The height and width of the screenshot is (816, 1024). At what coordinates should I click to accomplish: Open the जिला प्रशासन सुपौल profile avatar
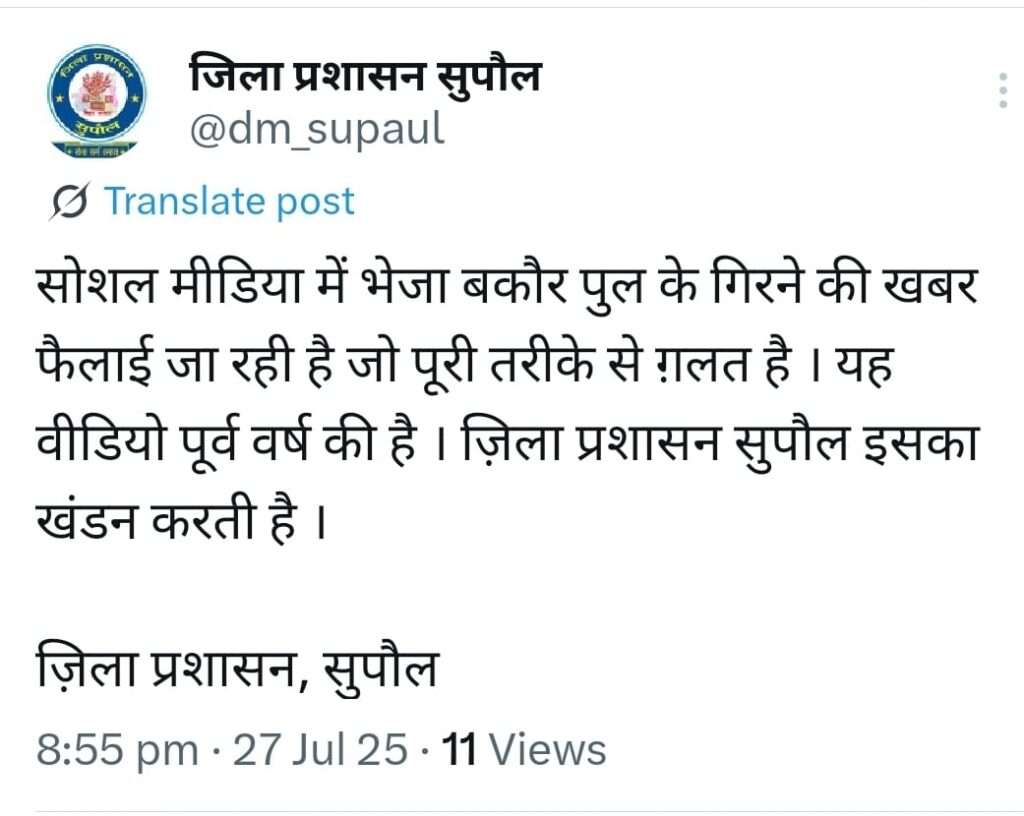(96, 101)
